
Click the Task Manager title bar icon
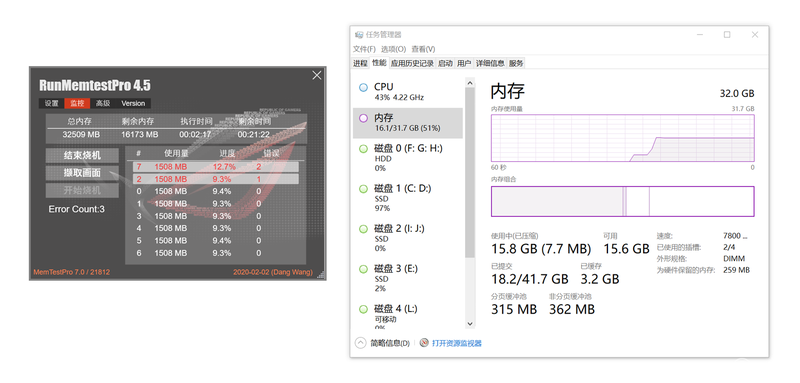pyautogui.click(x=359, y=35)
